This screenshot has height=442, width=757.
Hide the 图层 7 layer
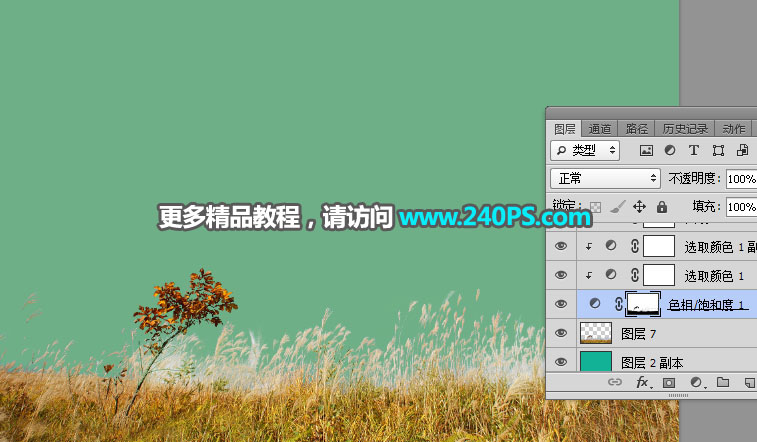[561, 333]
